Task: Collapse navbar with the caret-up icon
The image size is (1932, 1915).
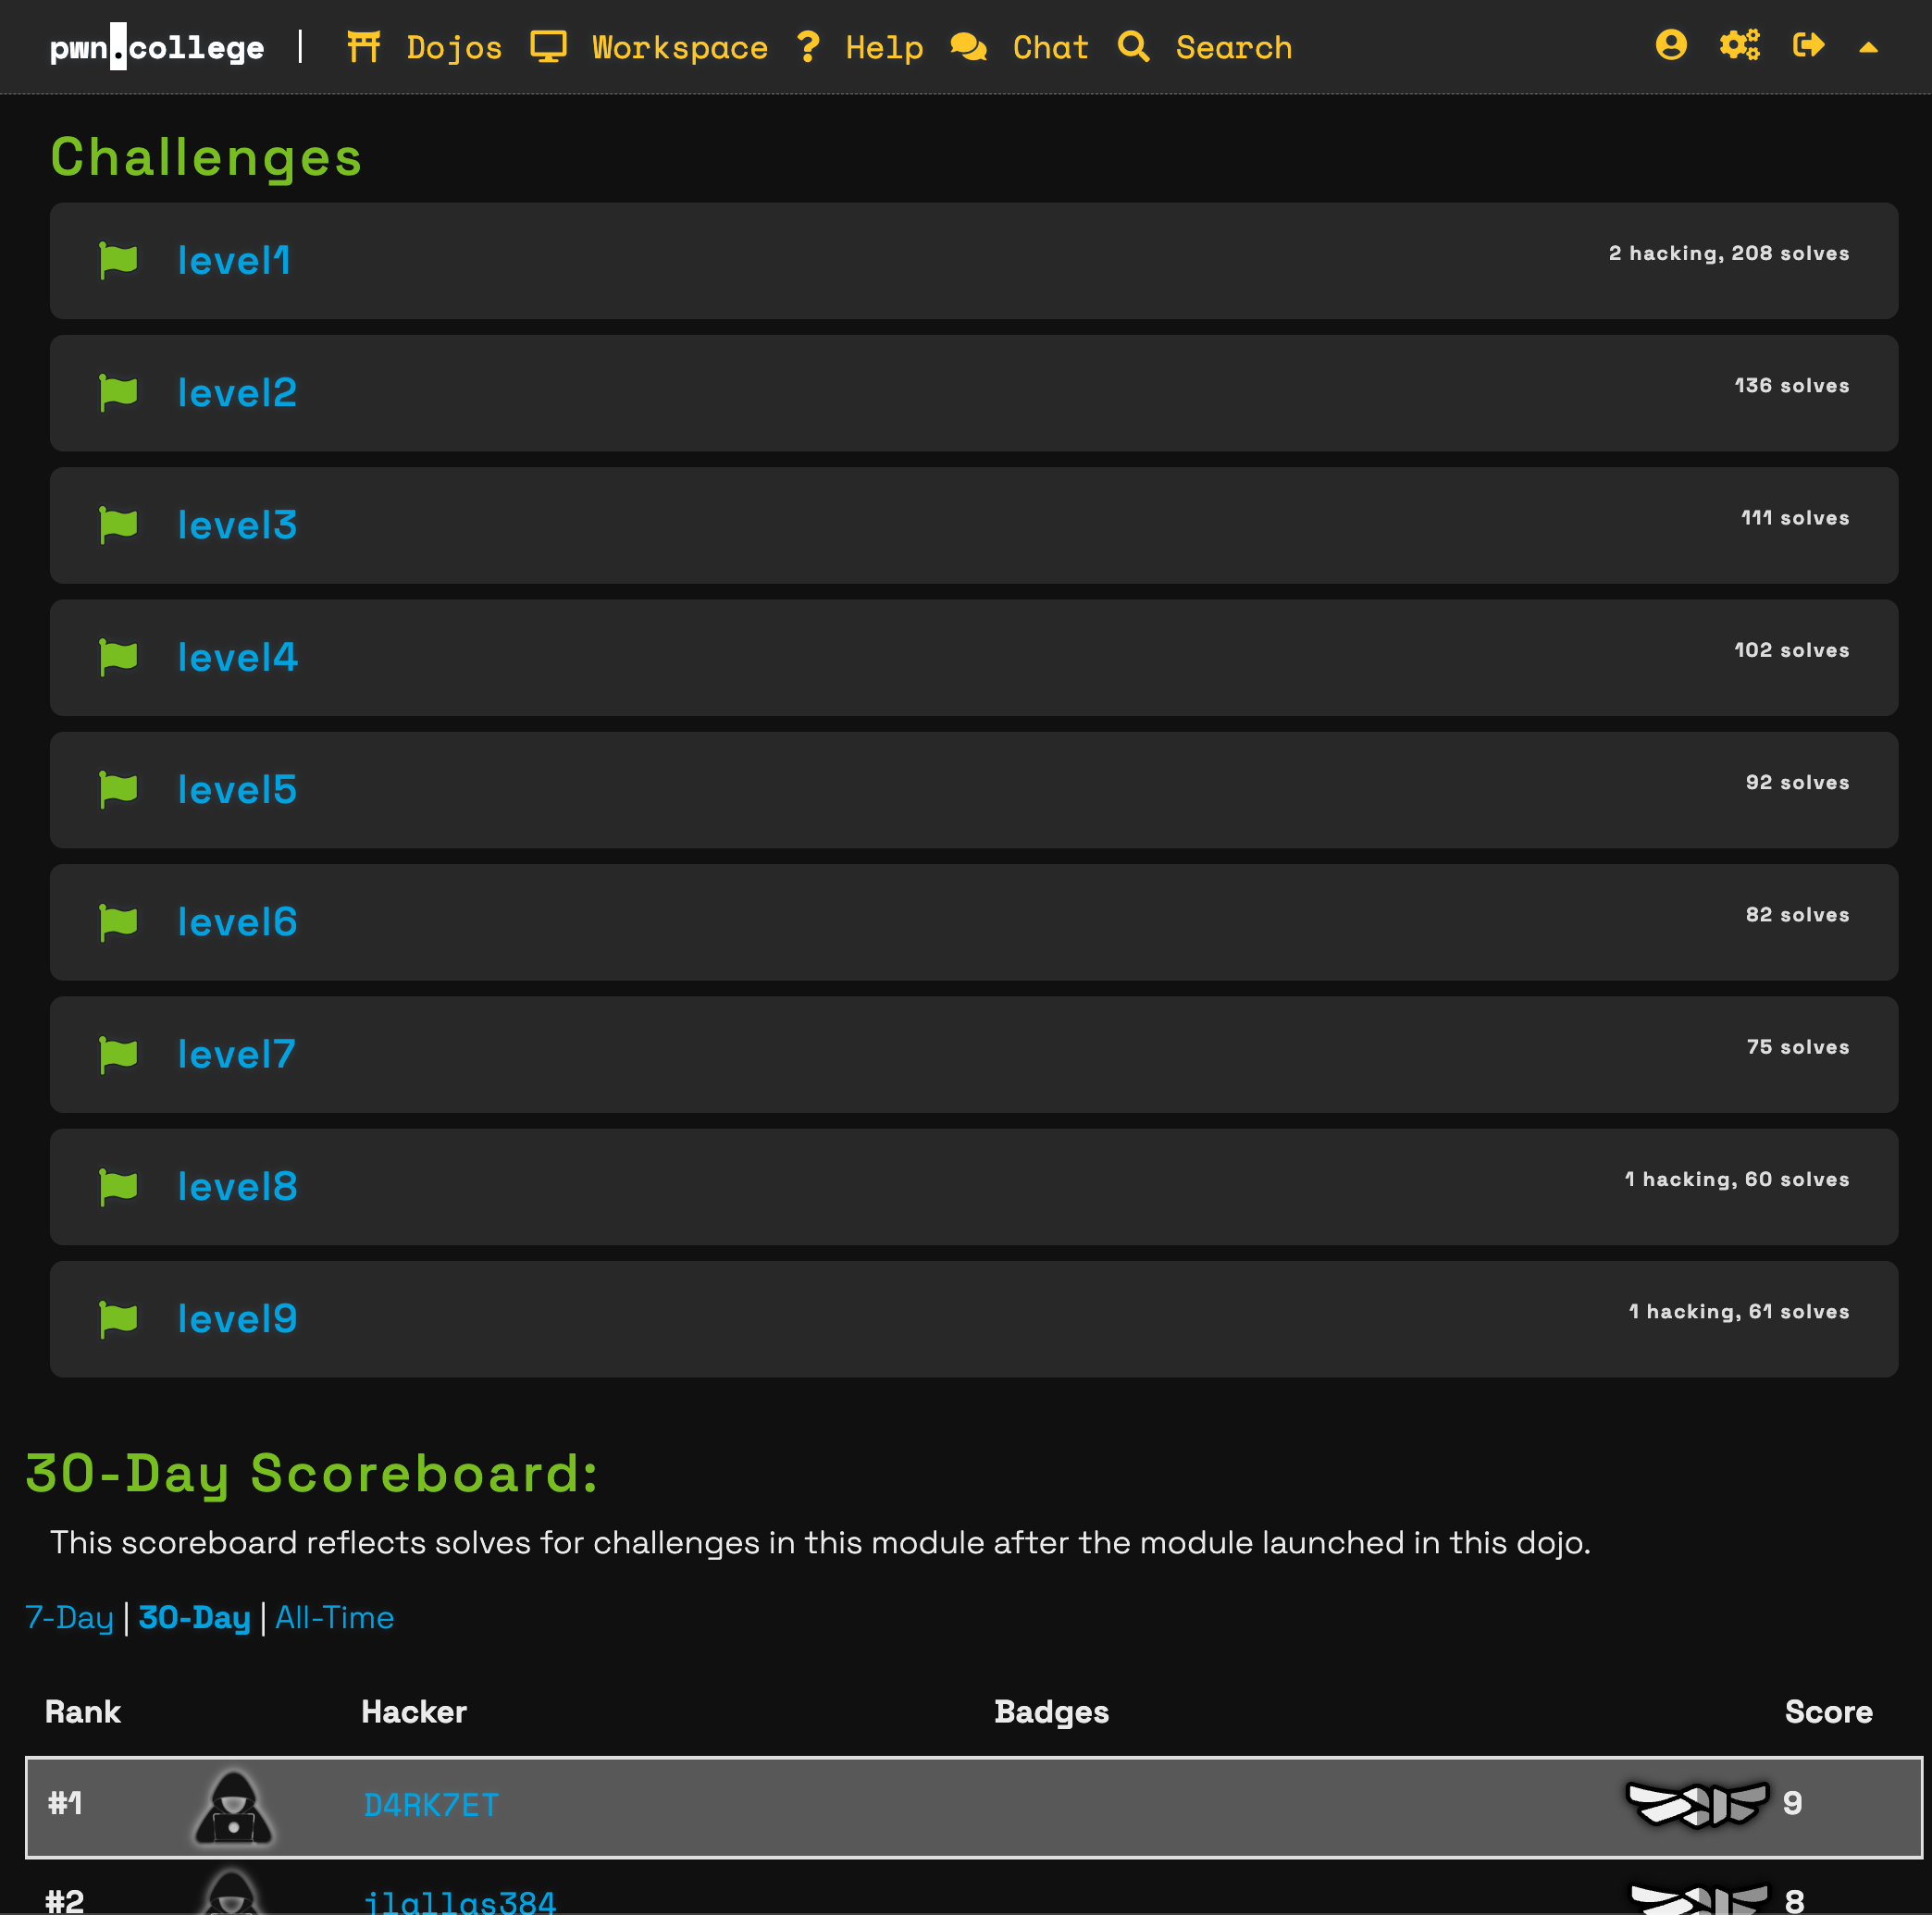Action: [x=1868, y=47]
